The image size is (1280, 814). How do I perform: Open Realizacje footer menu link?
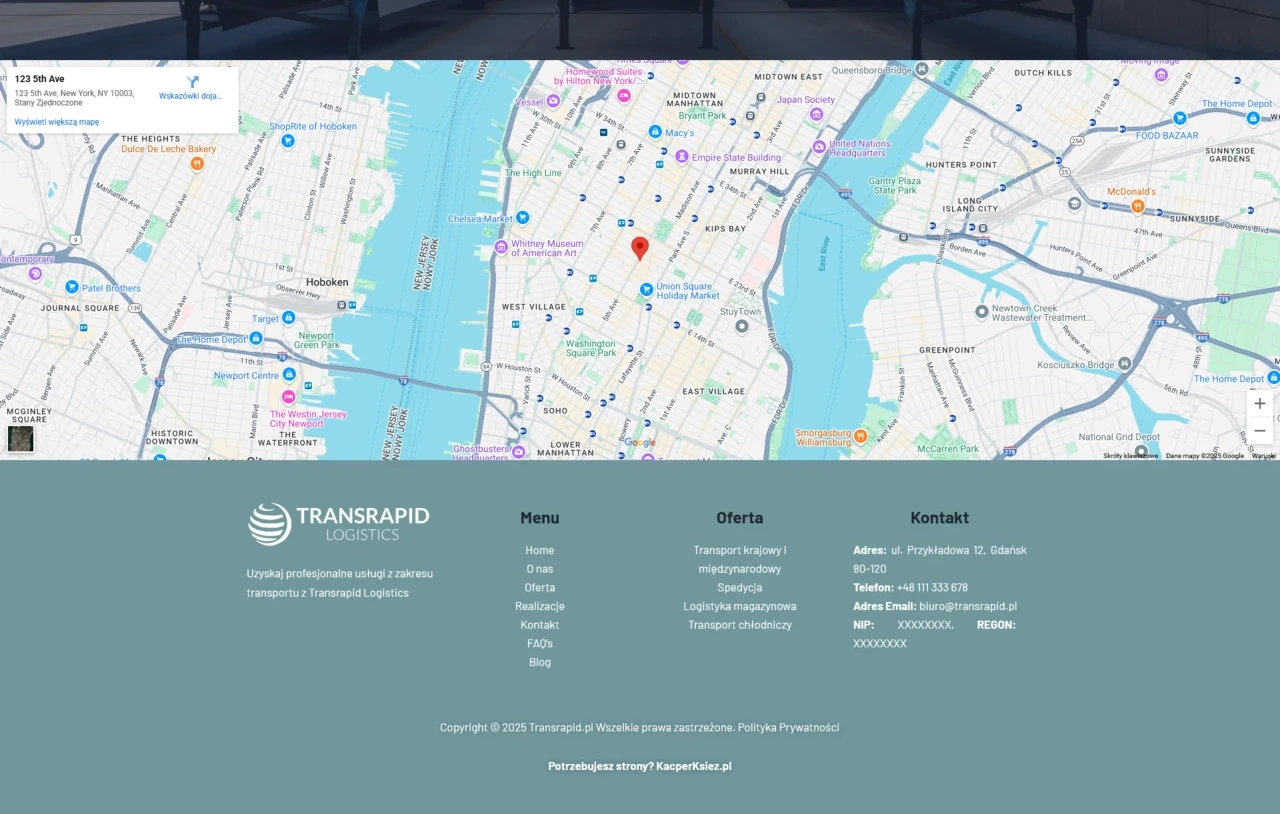coord(540,606)
